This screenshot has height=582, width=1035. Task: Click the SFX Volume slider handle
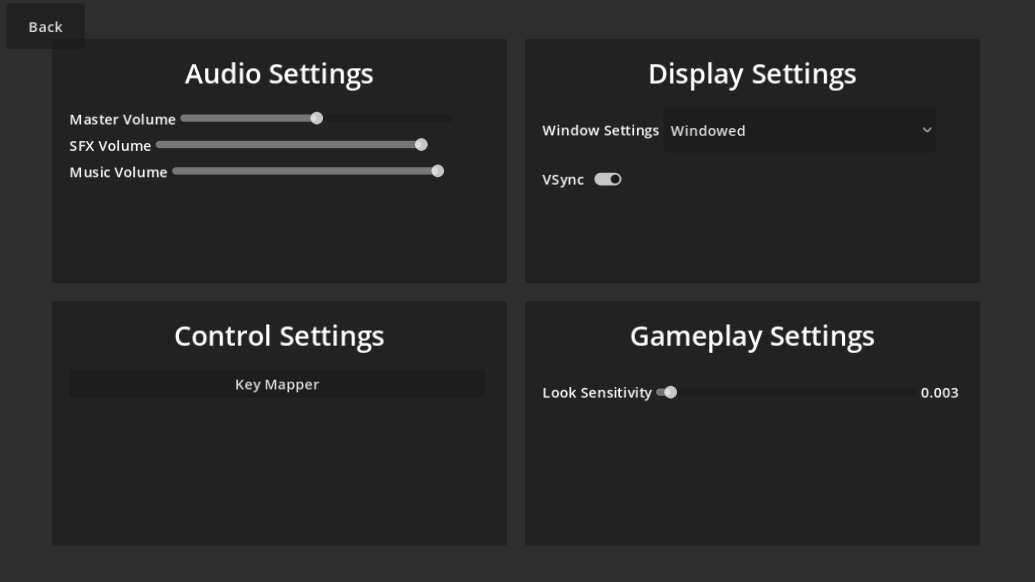tap(421, 145)
